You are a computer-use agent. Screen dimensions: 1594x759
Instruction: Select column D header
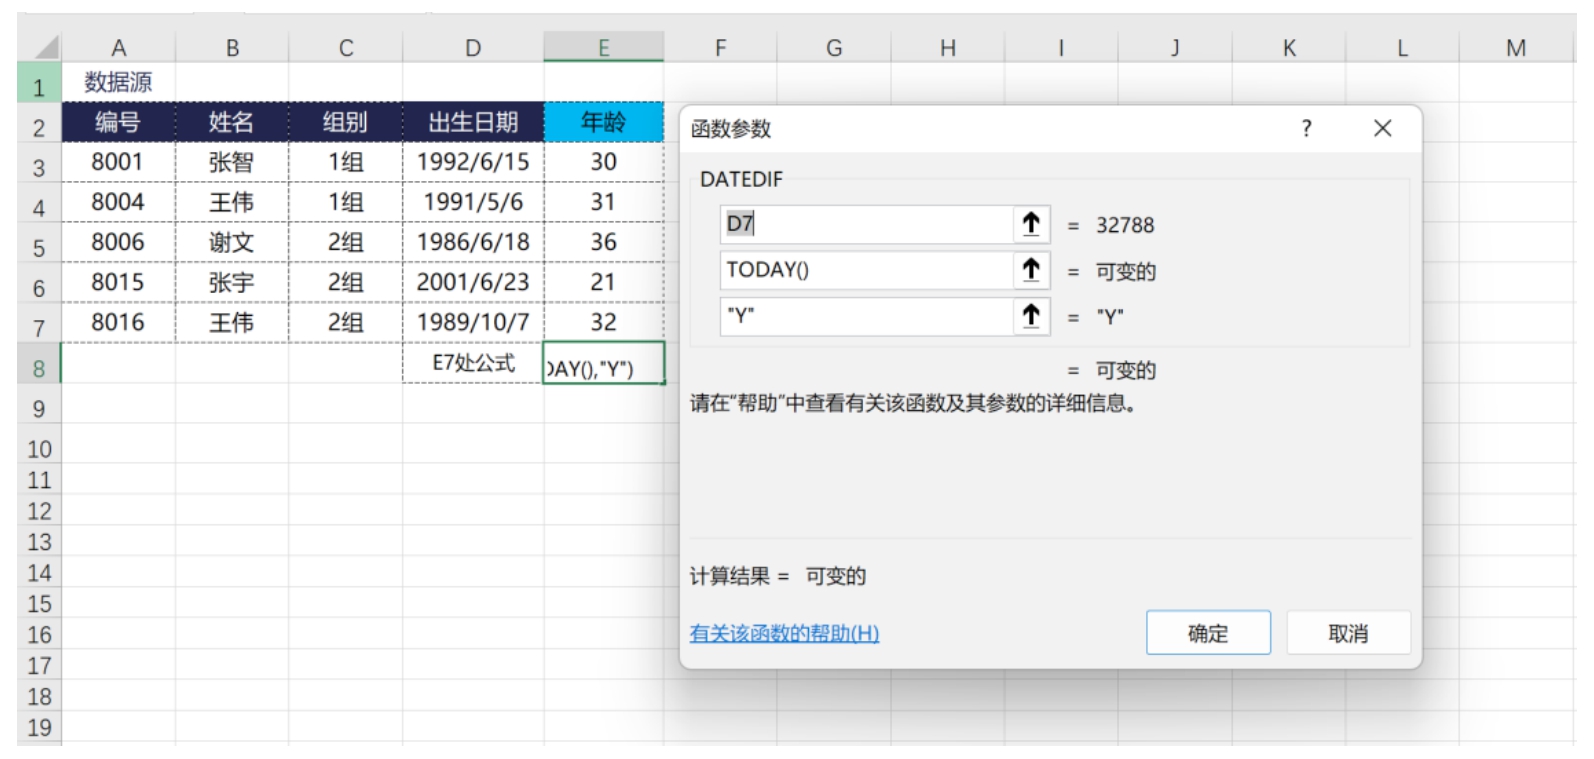(473, 47)
